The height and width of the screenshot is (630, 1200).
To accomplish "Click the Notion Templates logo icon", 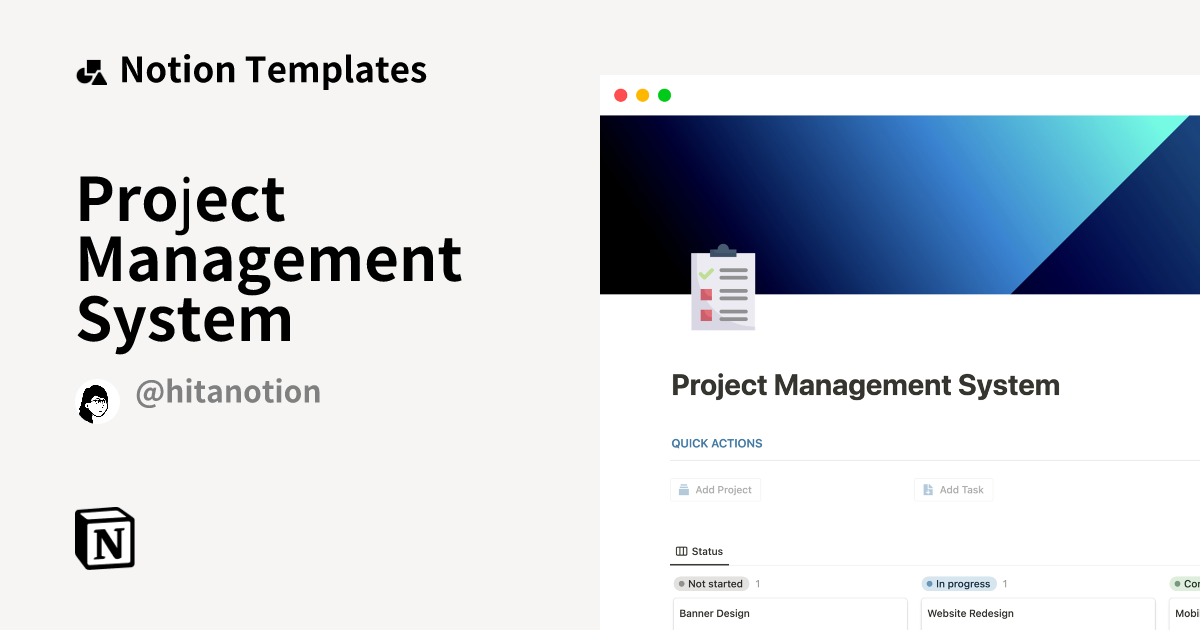I will click(91, 69).
